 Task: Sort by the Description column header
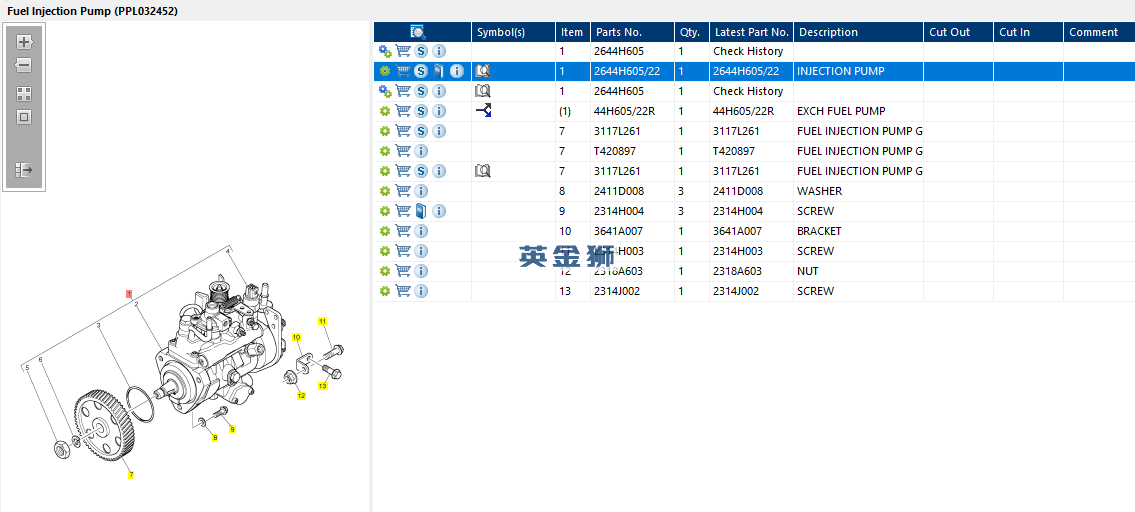tap(858, 32)
